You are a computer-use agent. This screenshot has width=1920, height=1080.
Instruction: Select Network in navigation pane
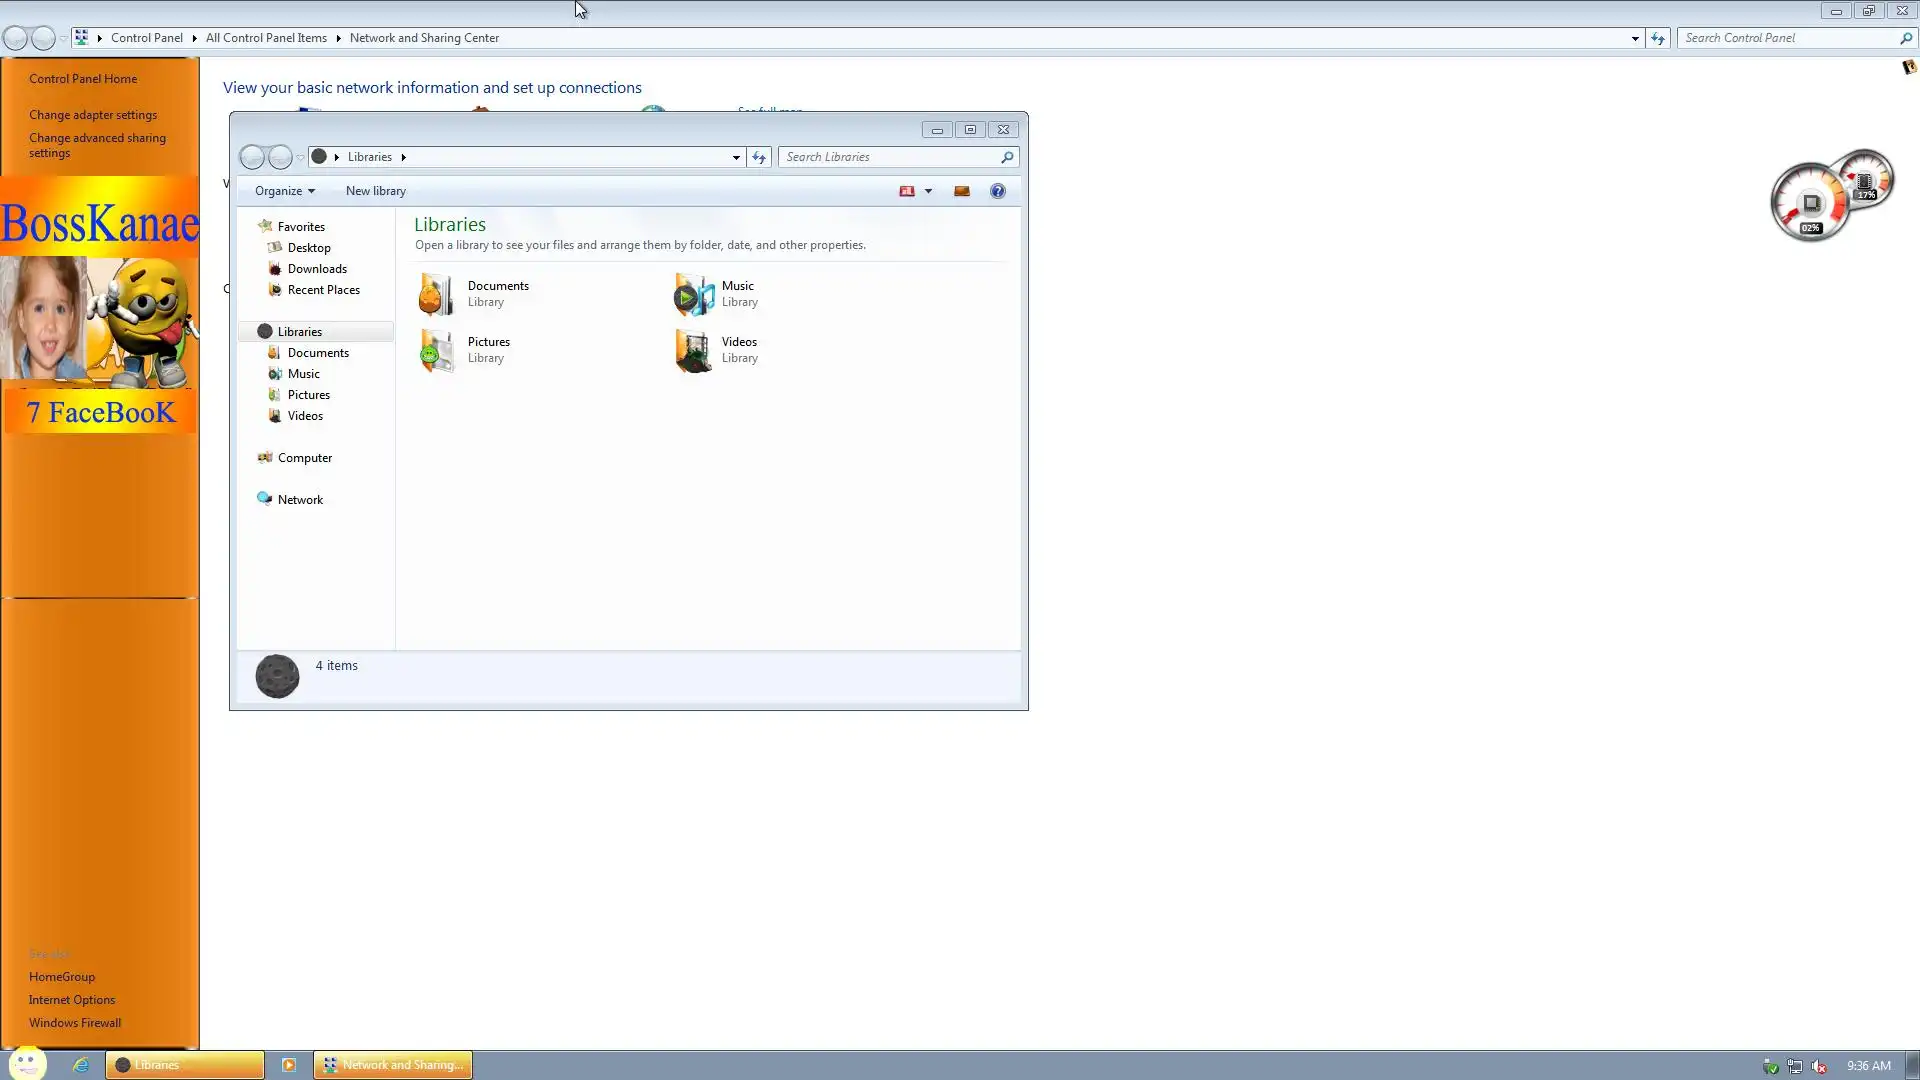pyautogui.click(x=300, y=500)
